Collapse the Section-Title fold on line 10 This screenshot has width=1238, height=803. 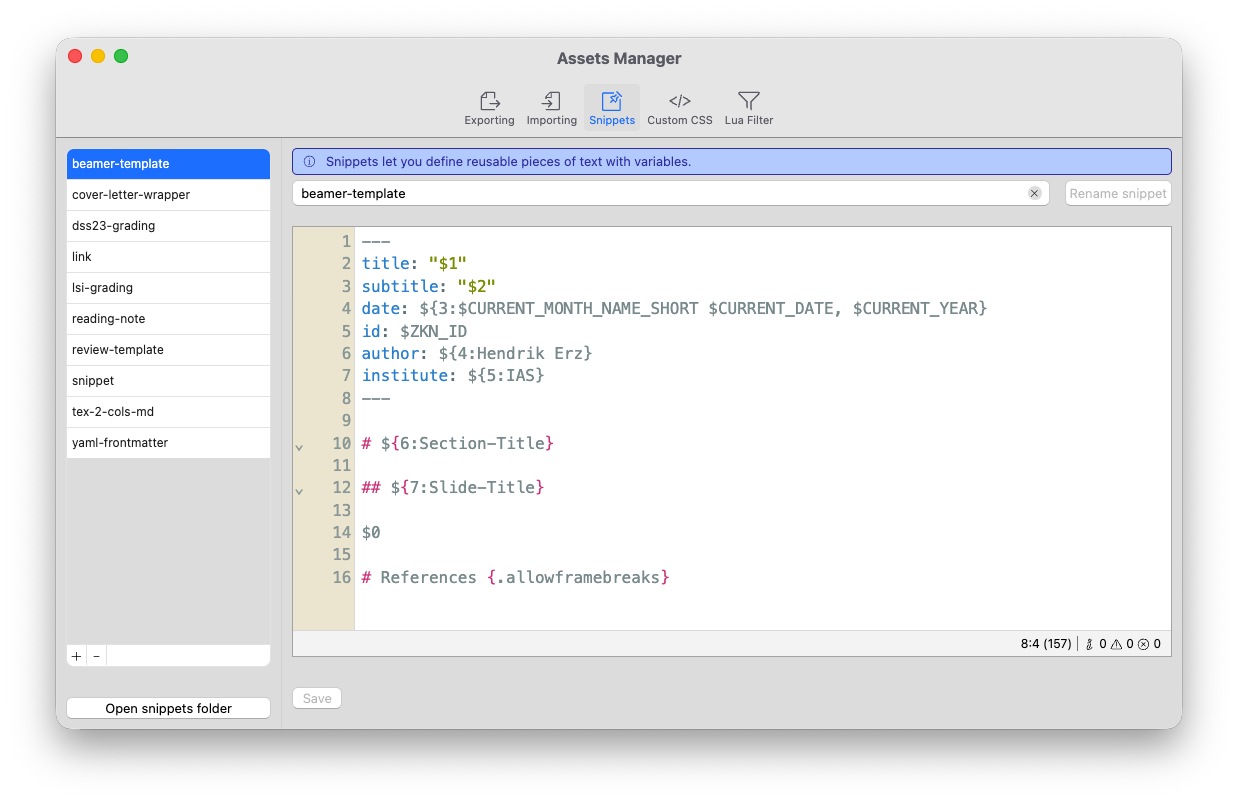(299, 447)
